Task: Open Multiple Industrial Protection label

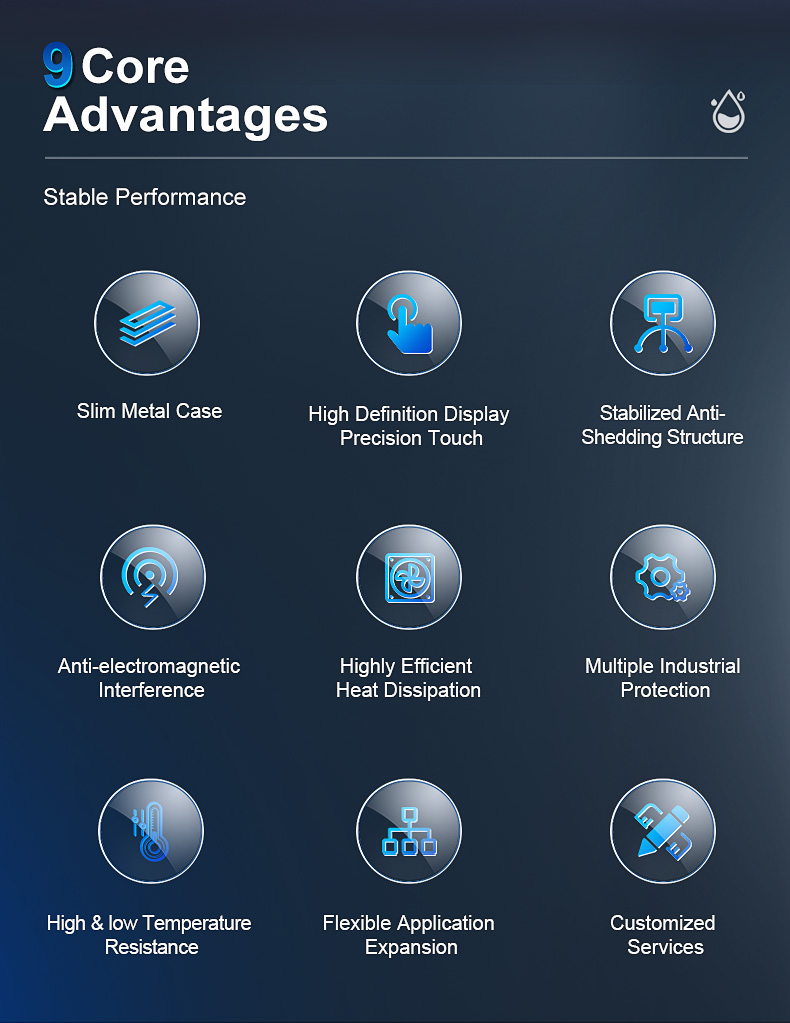Action: tap(663, 678)
